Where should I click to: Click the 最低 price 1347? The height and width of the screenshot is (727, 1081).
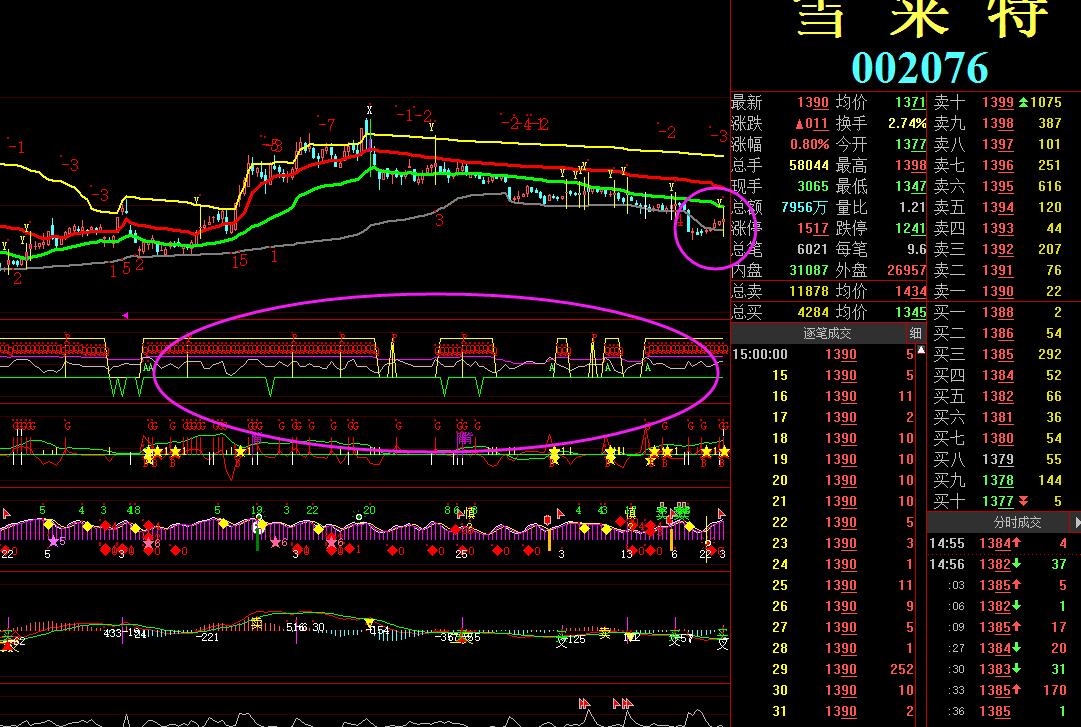click(910, 186)
